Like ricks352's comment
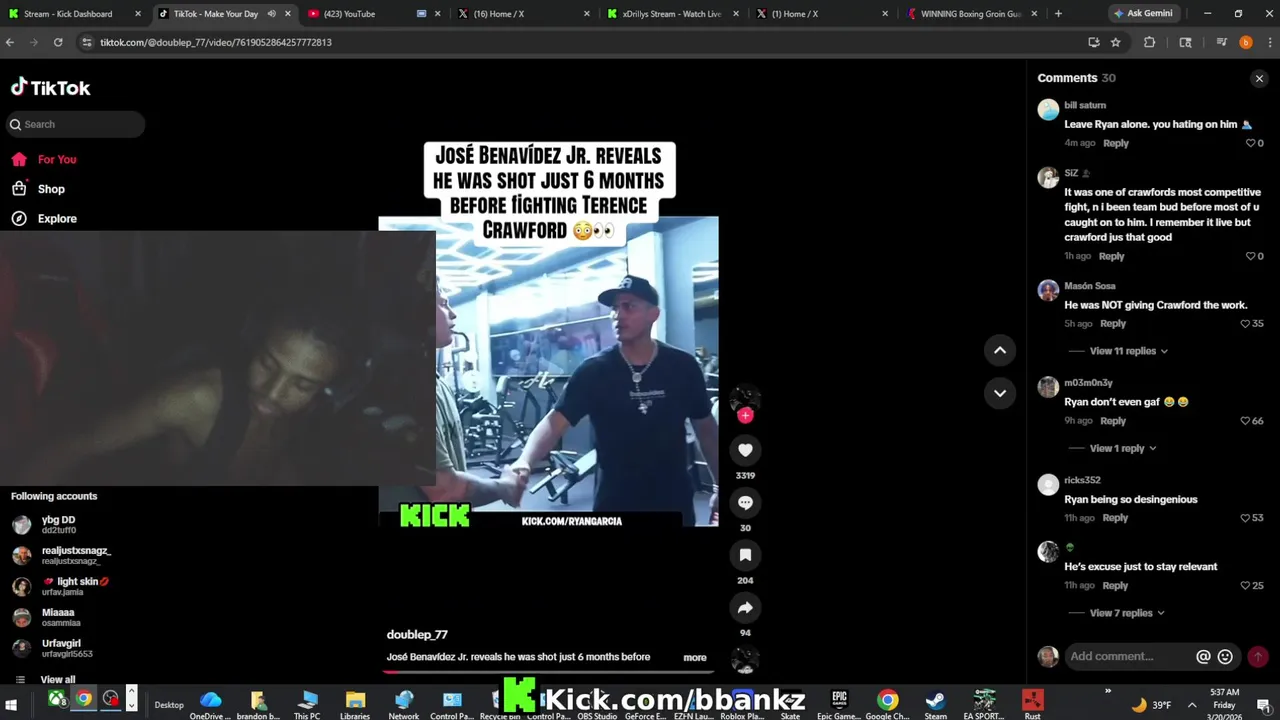Image resolution: width=1280 pixels, height=720 pixels. (x=1245, y=518)
